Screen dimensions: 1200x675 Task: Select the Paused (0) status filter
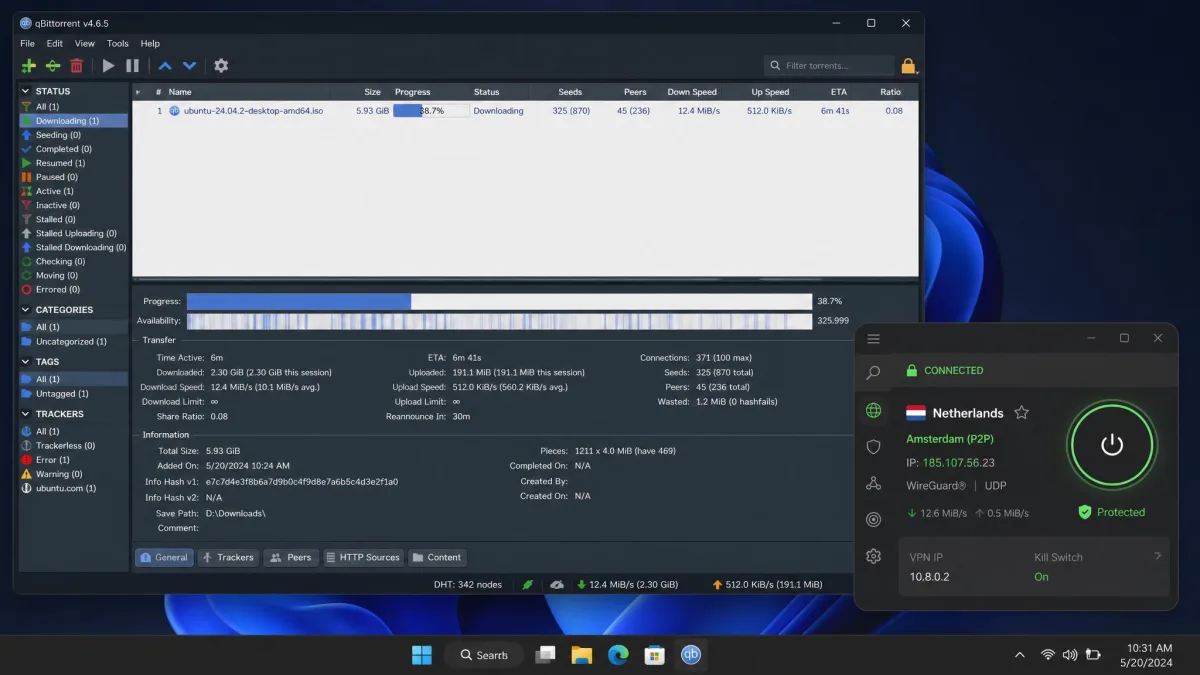tap(73, 177)
